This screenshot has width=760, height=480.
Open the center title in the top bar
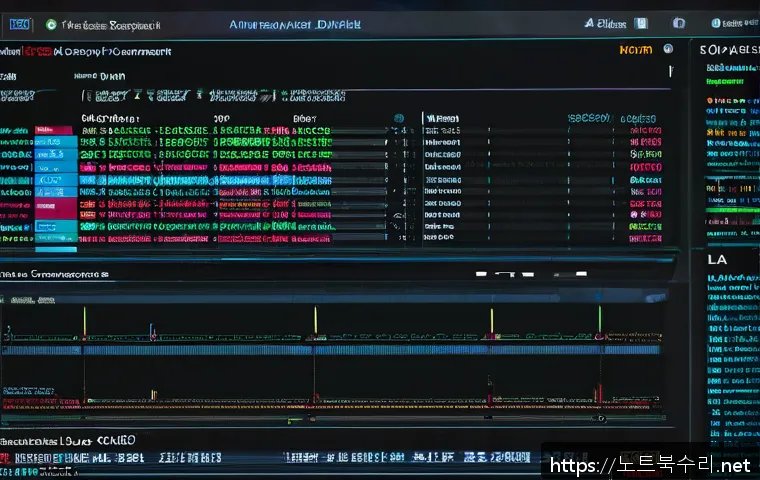pyautogui.click(x=294, y=24)
